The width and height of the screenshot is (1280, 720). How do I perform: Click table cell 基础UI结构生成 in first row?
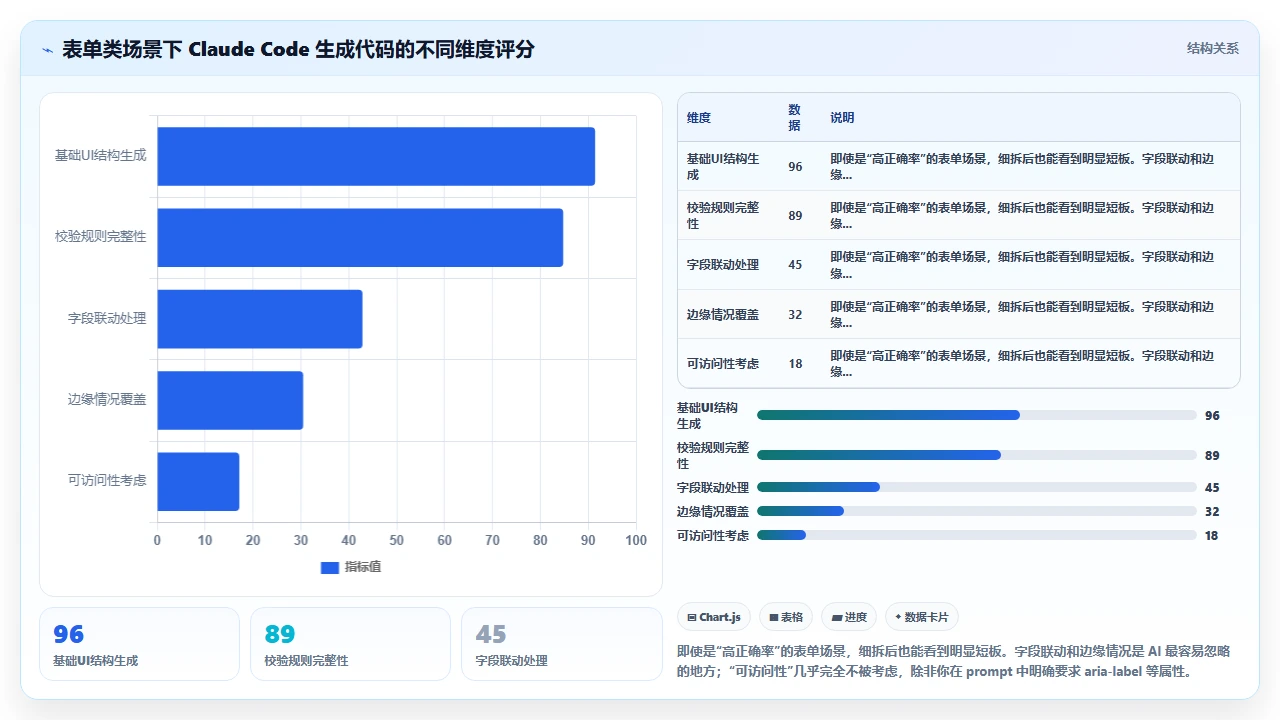(723, 166)
